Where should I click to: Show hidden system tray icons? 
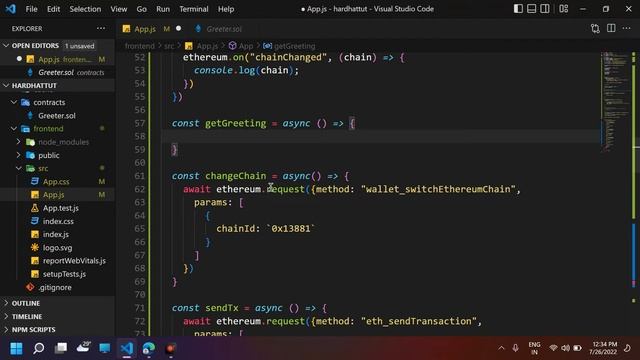[501, 348]
